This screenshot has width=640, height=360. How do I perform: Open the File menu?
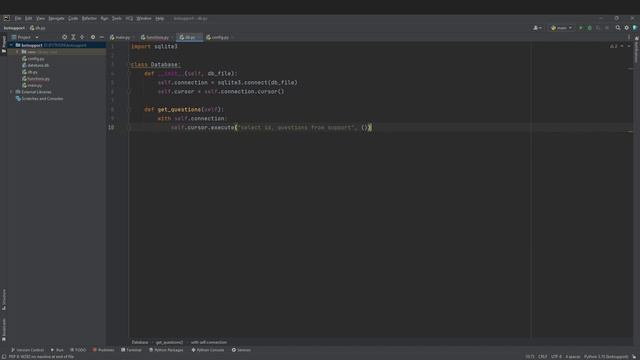pos(18,18)
